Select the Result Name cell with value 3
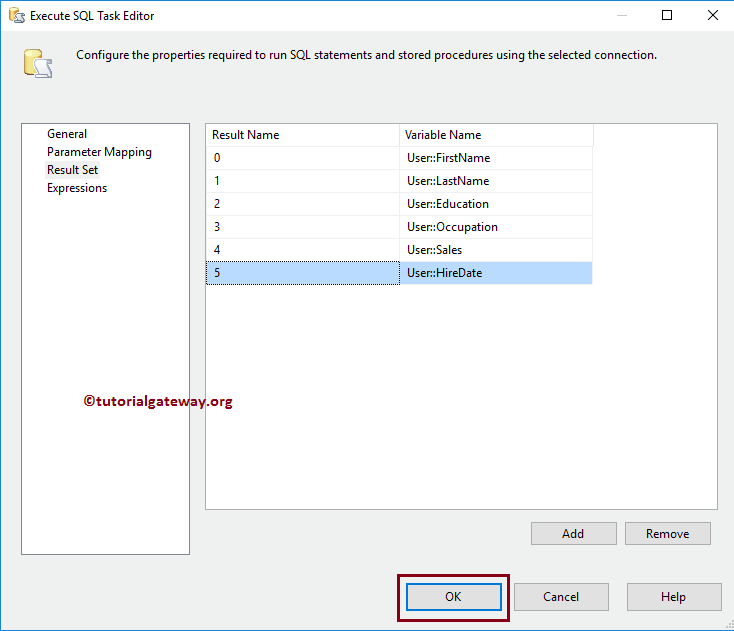 pyautogui.click(x=302, y=227)
